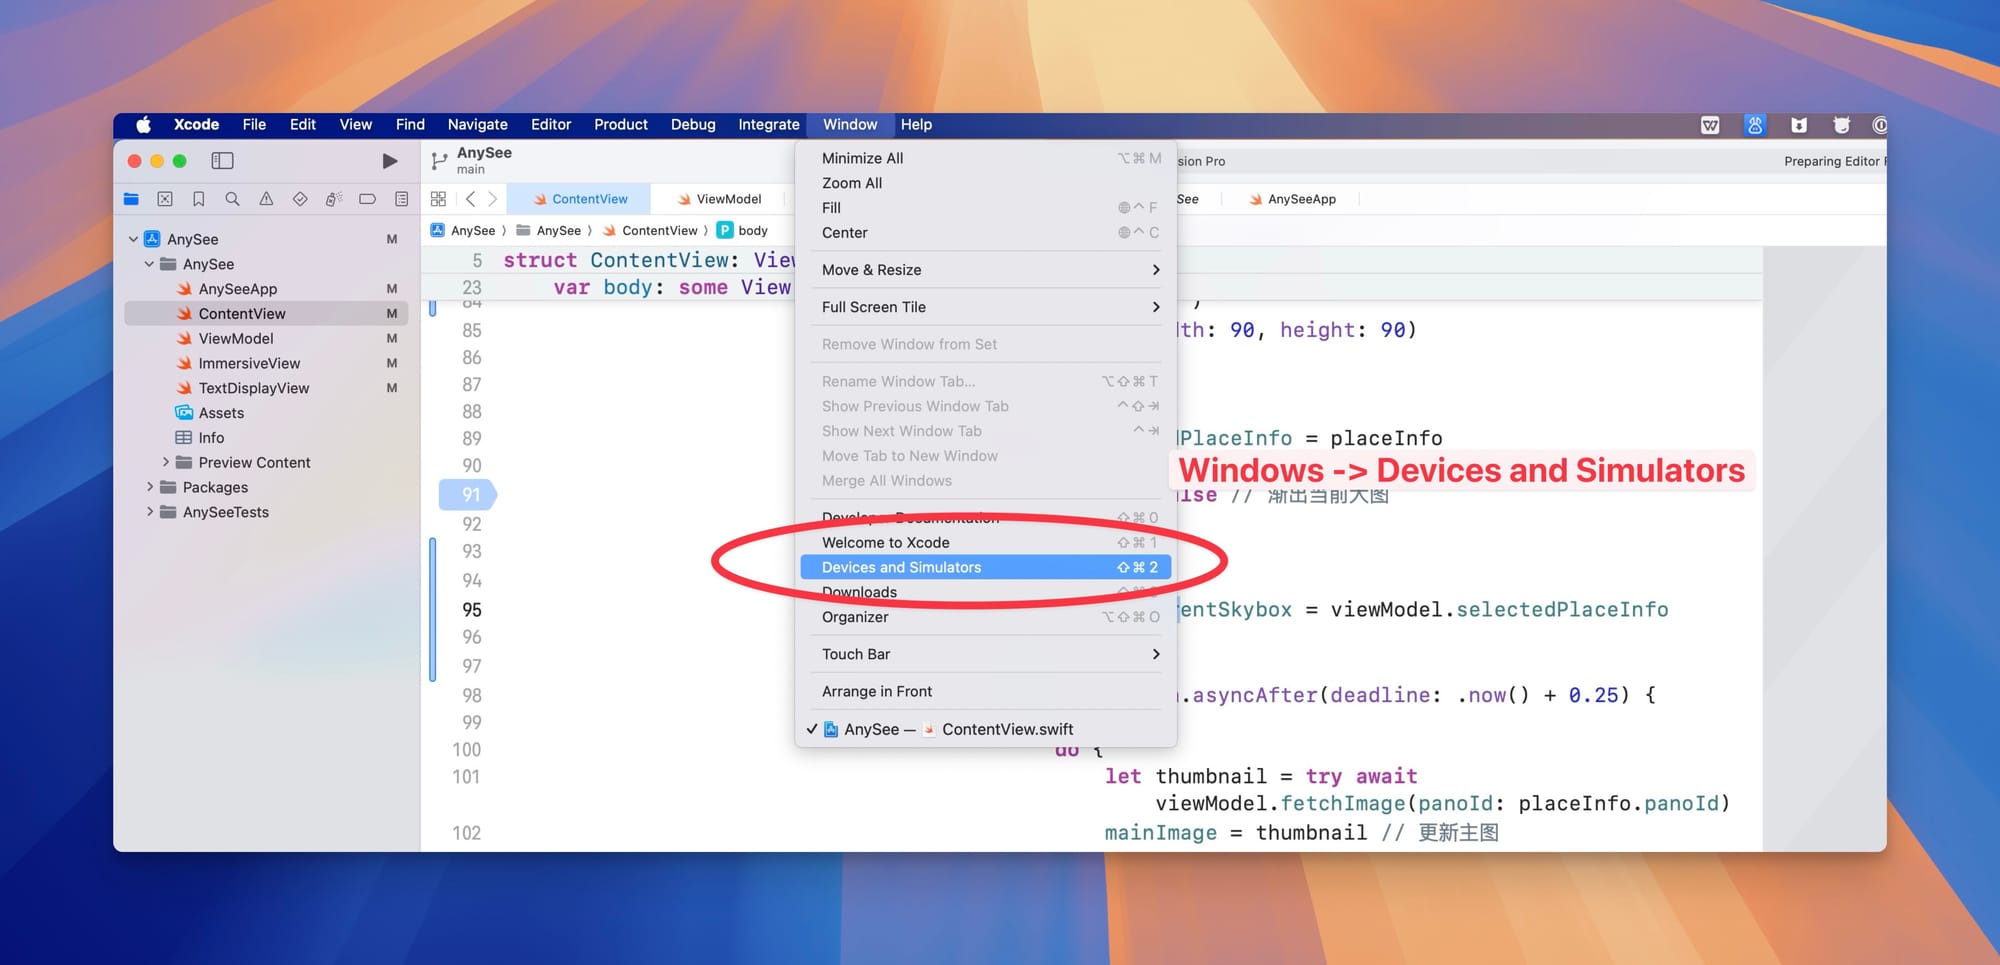Click the related items grid icon
The image size is (2000, 965).
point(438,199)
